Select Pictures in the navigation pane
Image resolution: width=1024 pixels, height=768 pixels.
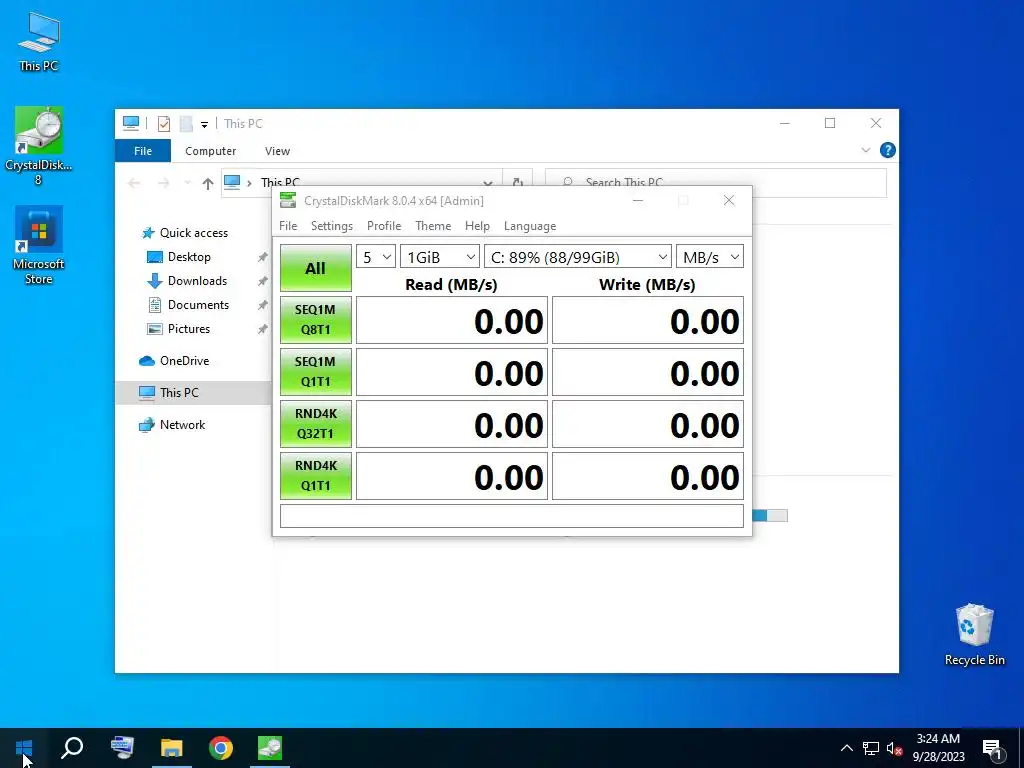[189, 328]
